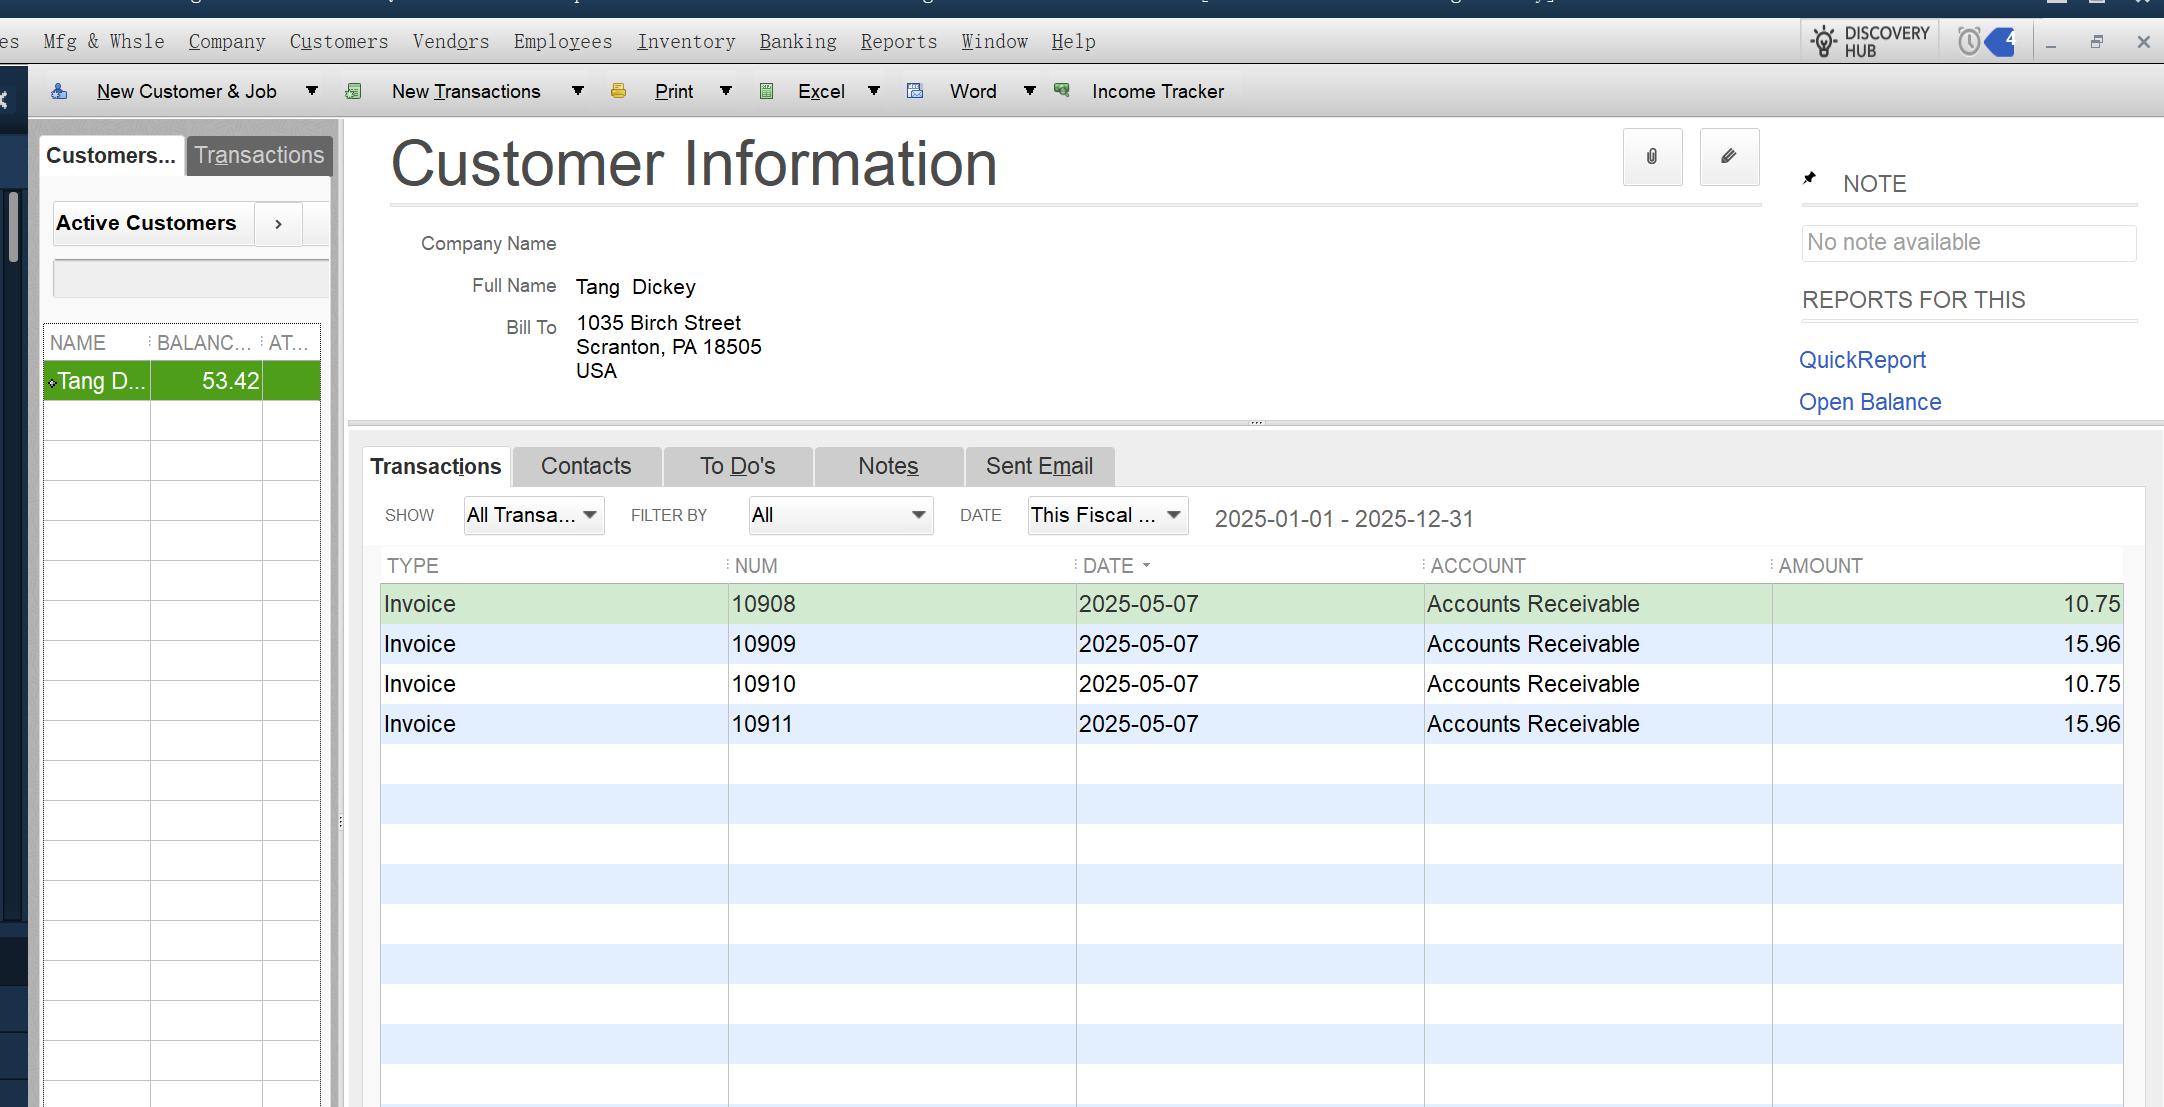Expand the Excel dropdown arrow

point(874,91)
